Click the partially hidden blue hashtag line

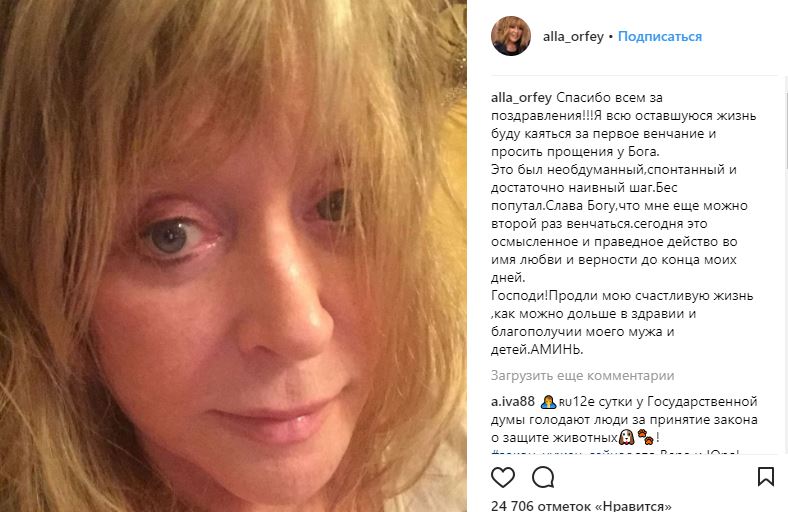(615, 452)
